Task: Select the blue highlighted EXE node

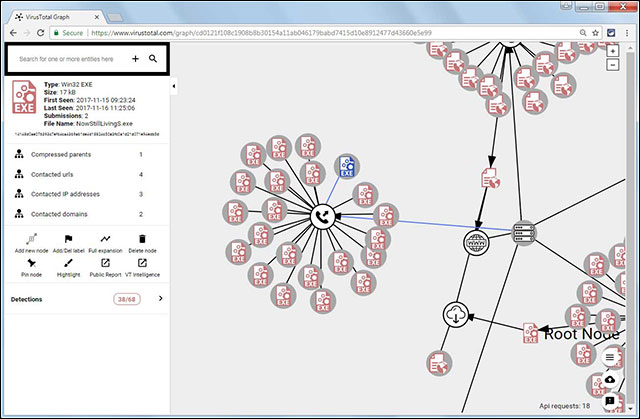Action: (x=347, y=166)
